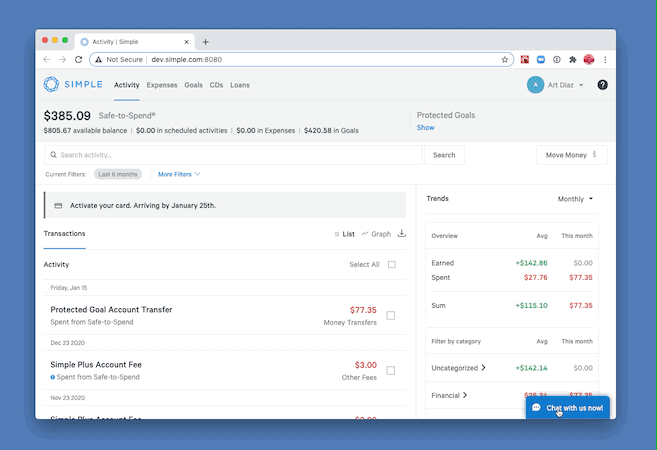Click the Move Money button
Viewport: 657px width, 450px height.
click(572, 155)
